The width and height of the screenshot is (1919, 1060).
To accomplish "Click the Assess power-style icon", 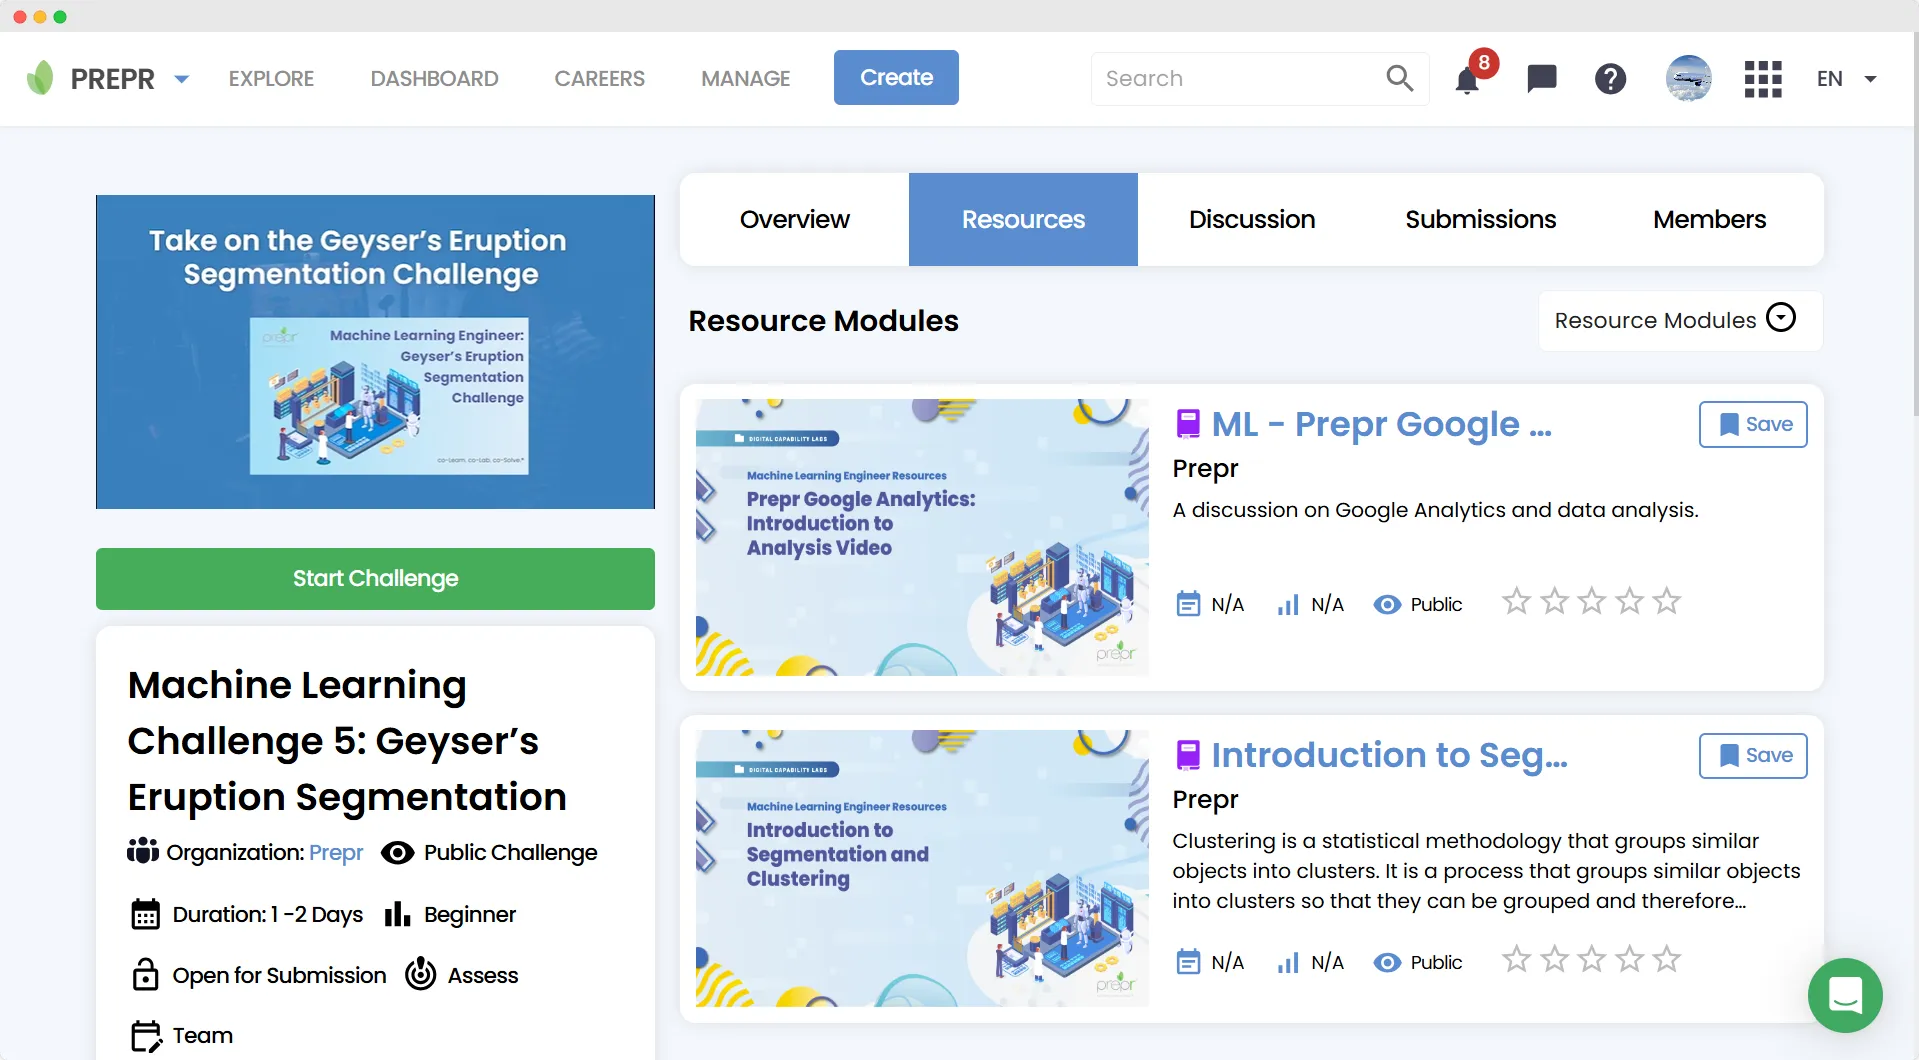I will point(420,974).
